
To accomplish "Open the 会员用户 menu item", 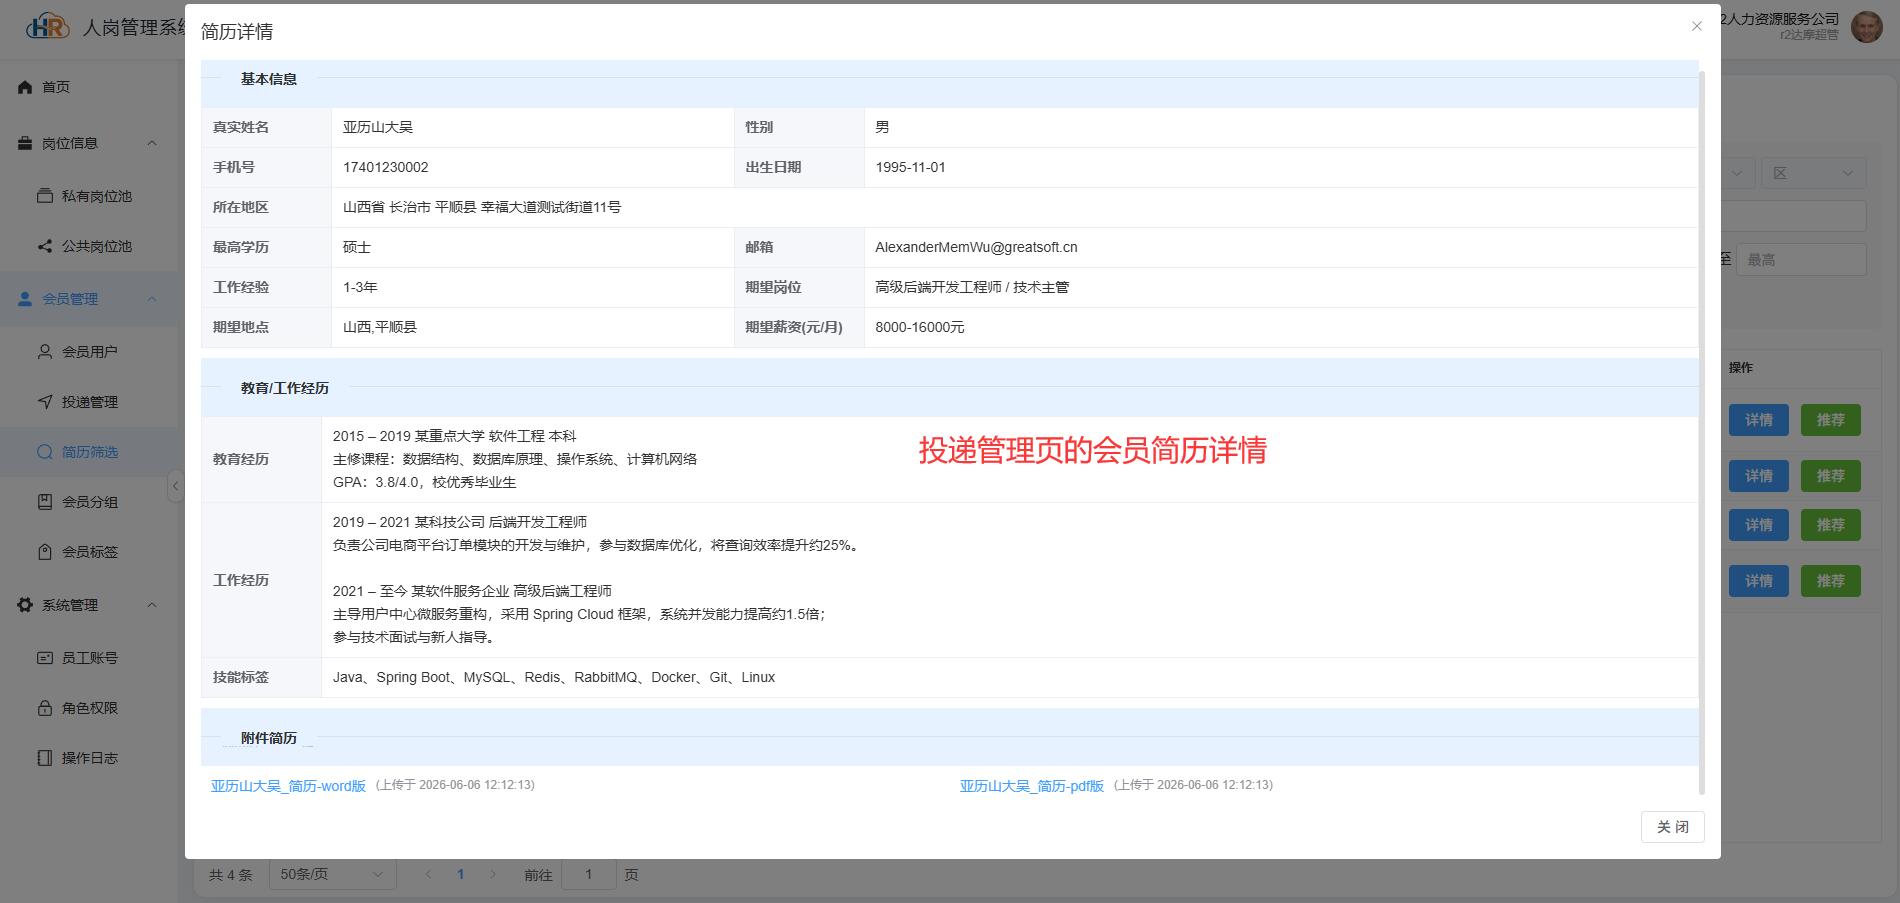I will point(89,352).
